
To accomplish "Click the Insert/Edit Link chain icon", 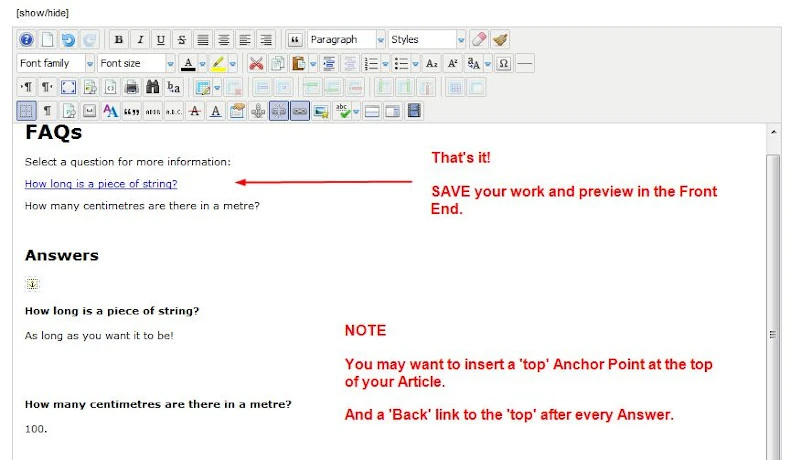I will 300,111.
